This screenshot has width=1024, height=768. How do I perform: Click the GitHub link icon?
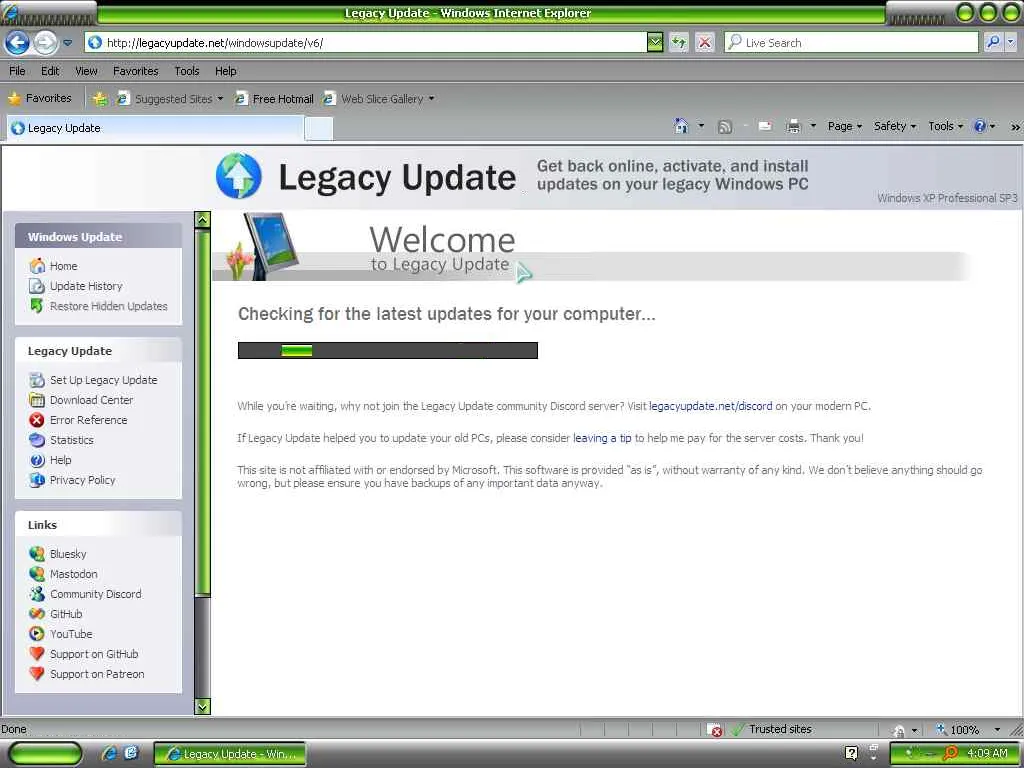[x=37, y=614]
